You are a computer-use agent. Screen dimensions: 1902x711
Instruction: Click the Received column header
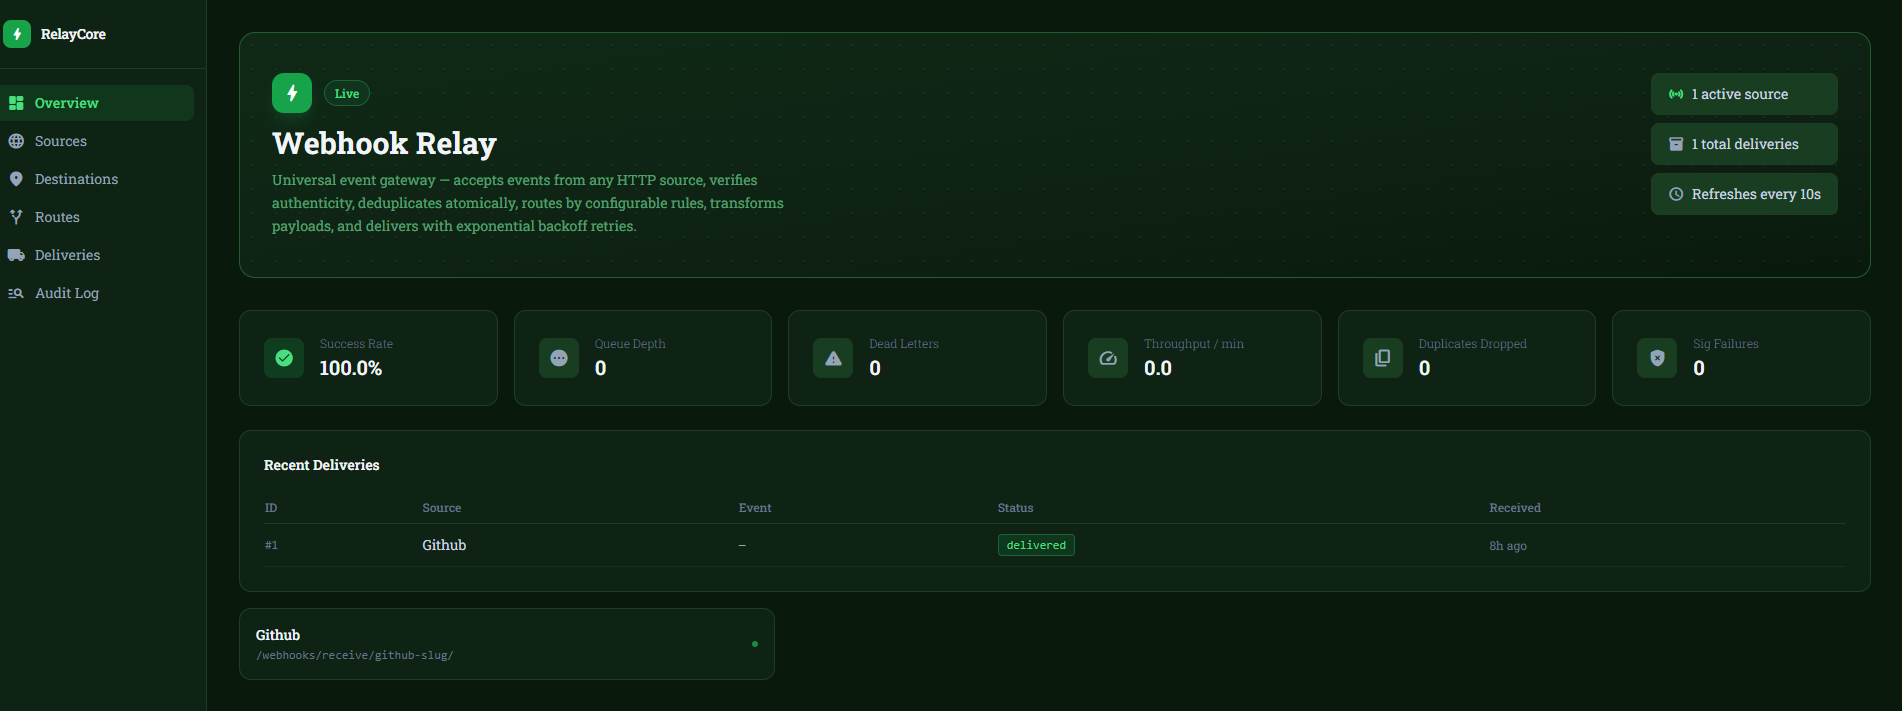1515,508
